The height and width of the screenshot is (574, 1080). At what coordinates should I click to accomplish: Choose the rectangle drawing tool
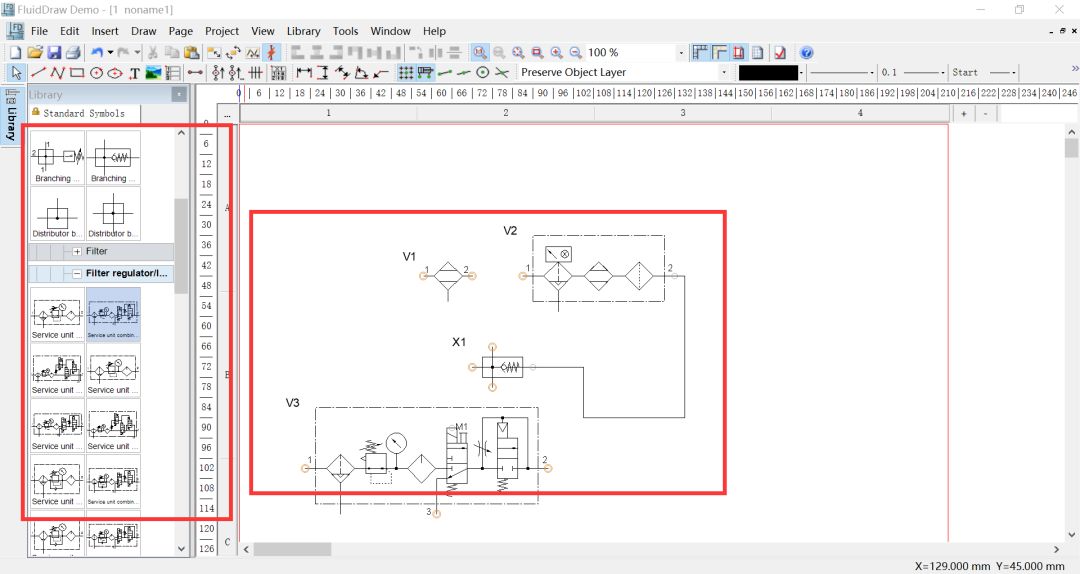[x=77, y=73]
